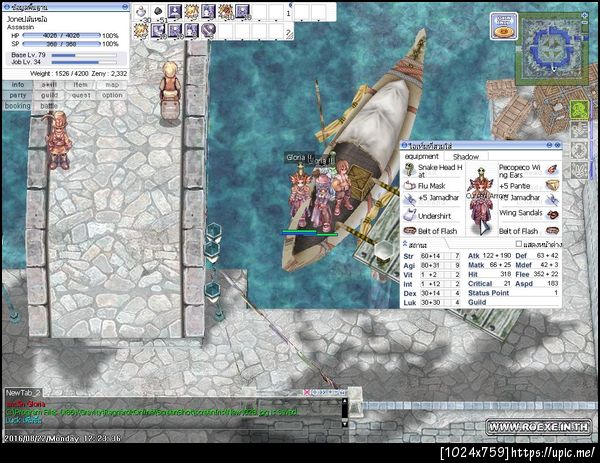Viewport: 600px width, 463px height.
Task: Open the party window button
Action: (18, 95)
